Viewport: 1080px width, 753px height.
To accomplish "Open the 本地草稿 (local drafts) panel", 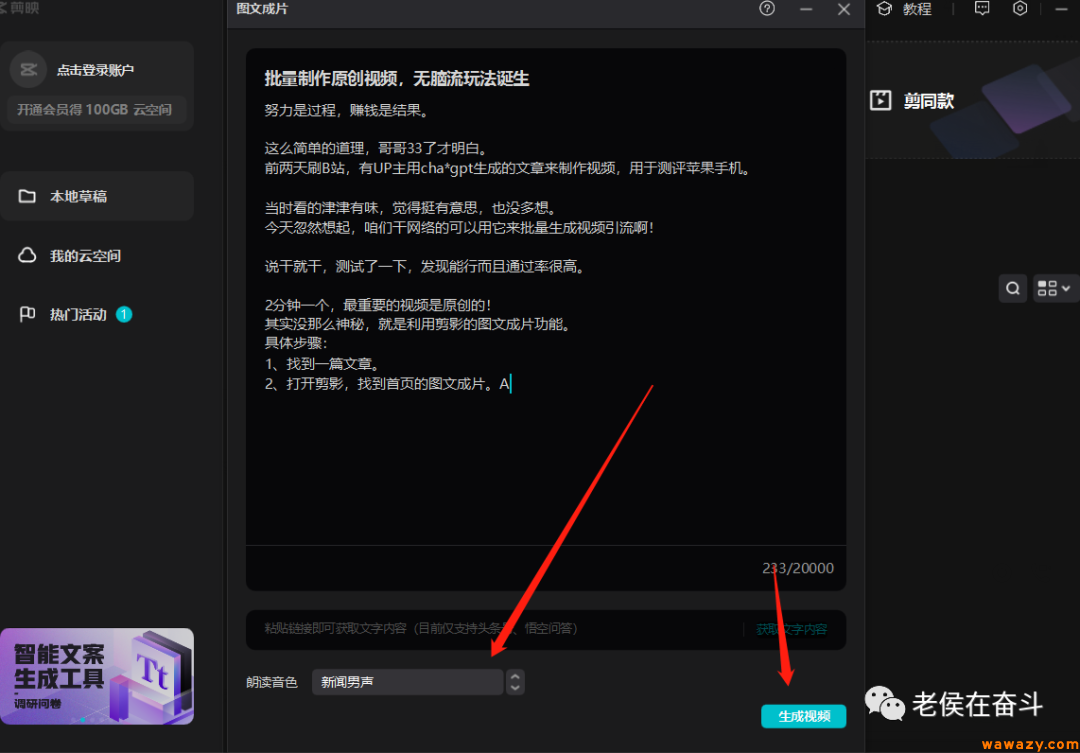I will point(78,196).
